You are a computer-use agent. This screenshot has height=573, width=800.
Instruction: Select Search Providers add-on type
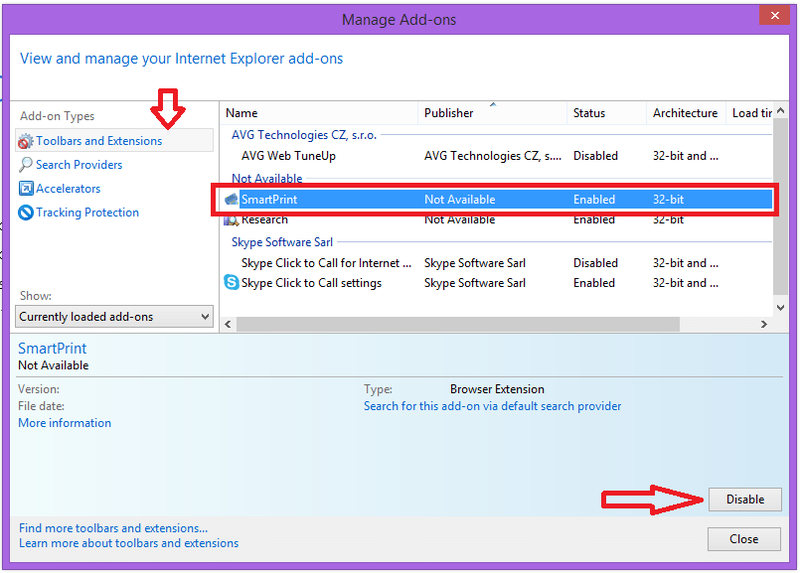point(79,165)
